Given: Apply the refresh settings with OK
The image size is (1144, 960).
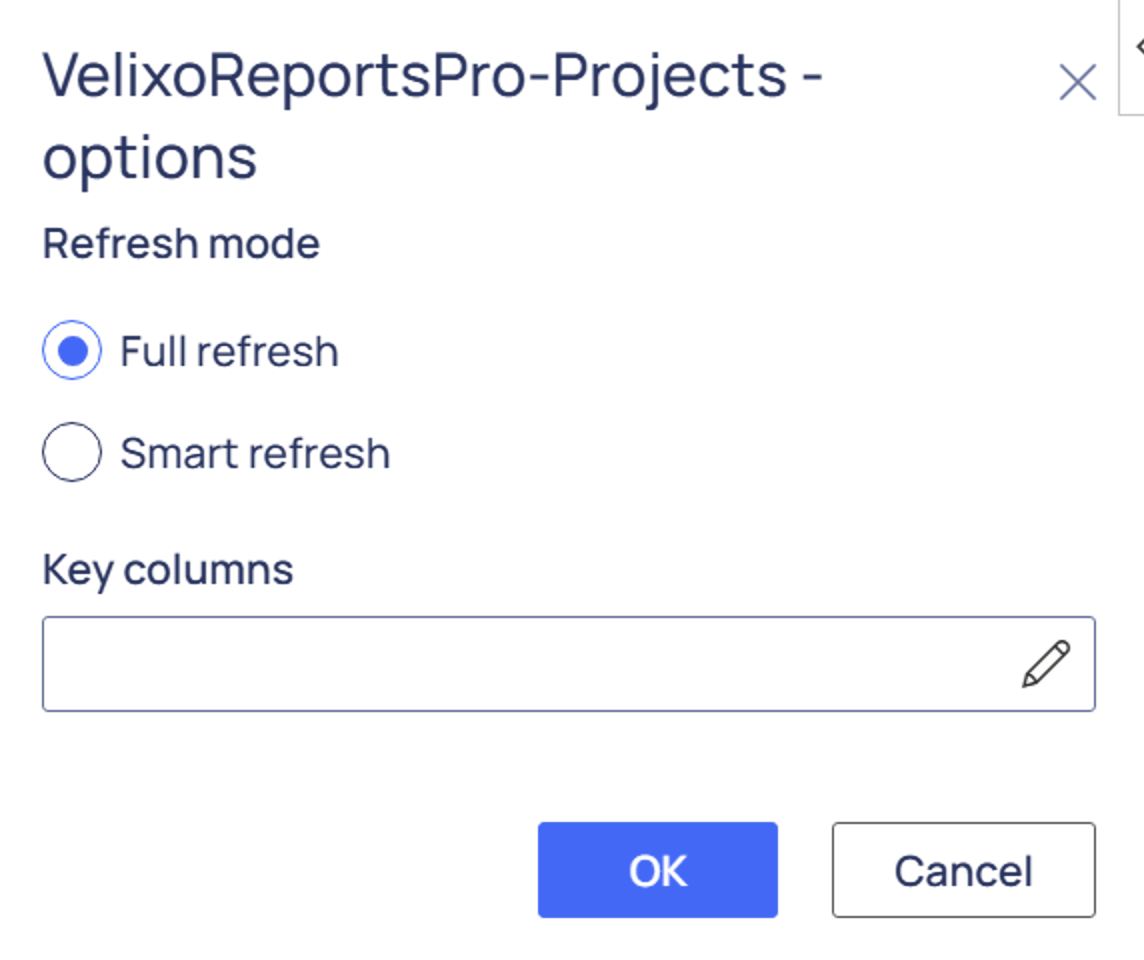Looking at the screenshot, I should click(x=657, y=870).
